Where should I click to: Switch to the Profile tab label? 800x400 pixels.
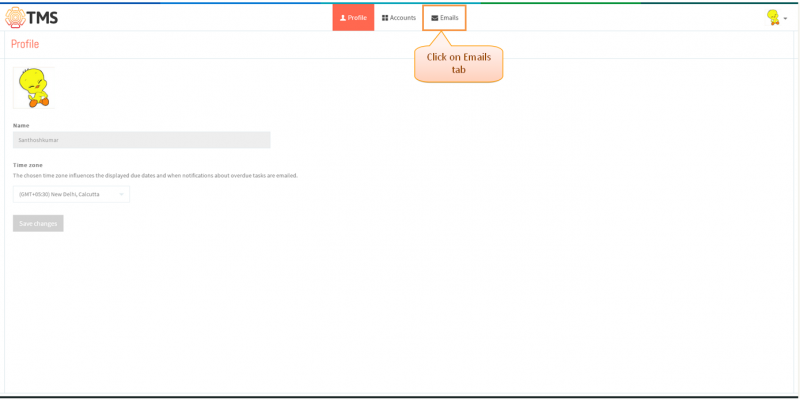pos(357,18)
